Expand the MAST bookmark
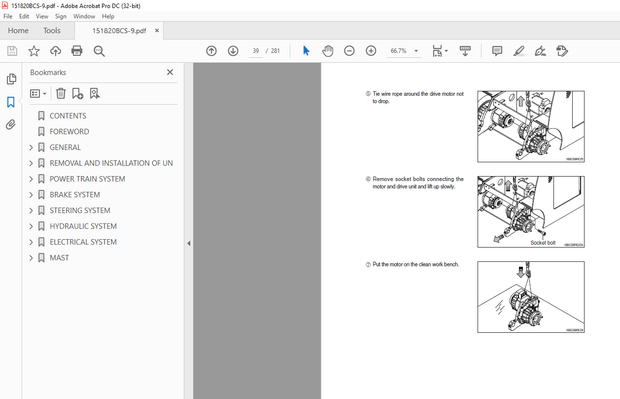This screenshot has height=399, width=620. [x=31, y=258]
